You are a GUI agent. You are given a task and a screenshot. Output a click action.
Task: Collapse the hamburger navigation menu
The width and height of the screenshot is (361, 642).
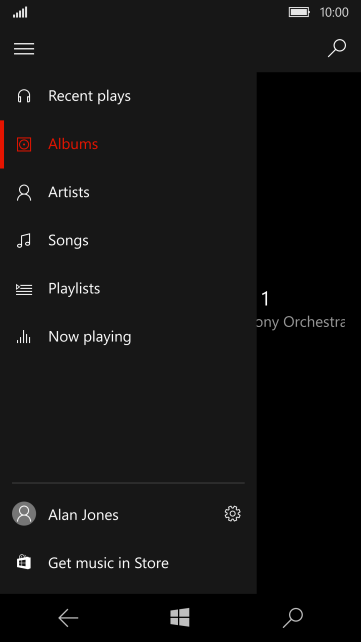(24, 49)
